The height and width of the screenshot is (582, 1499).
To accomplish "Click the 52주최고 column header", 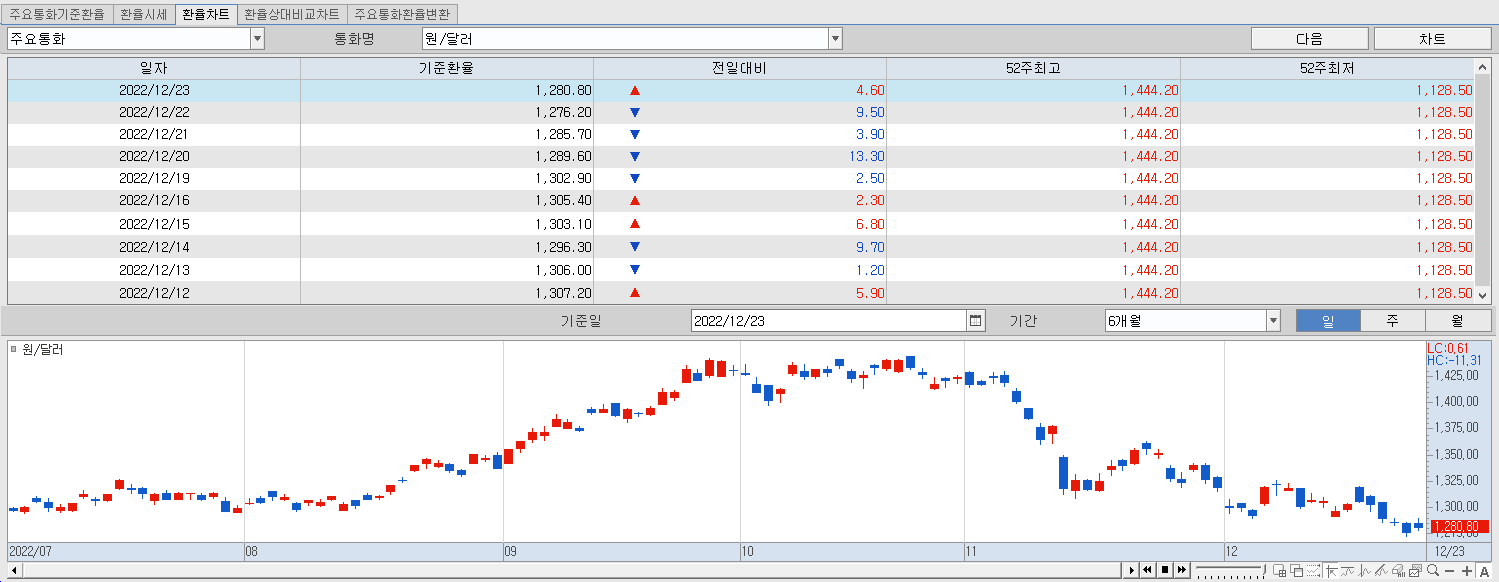I will pos(1033,69).
